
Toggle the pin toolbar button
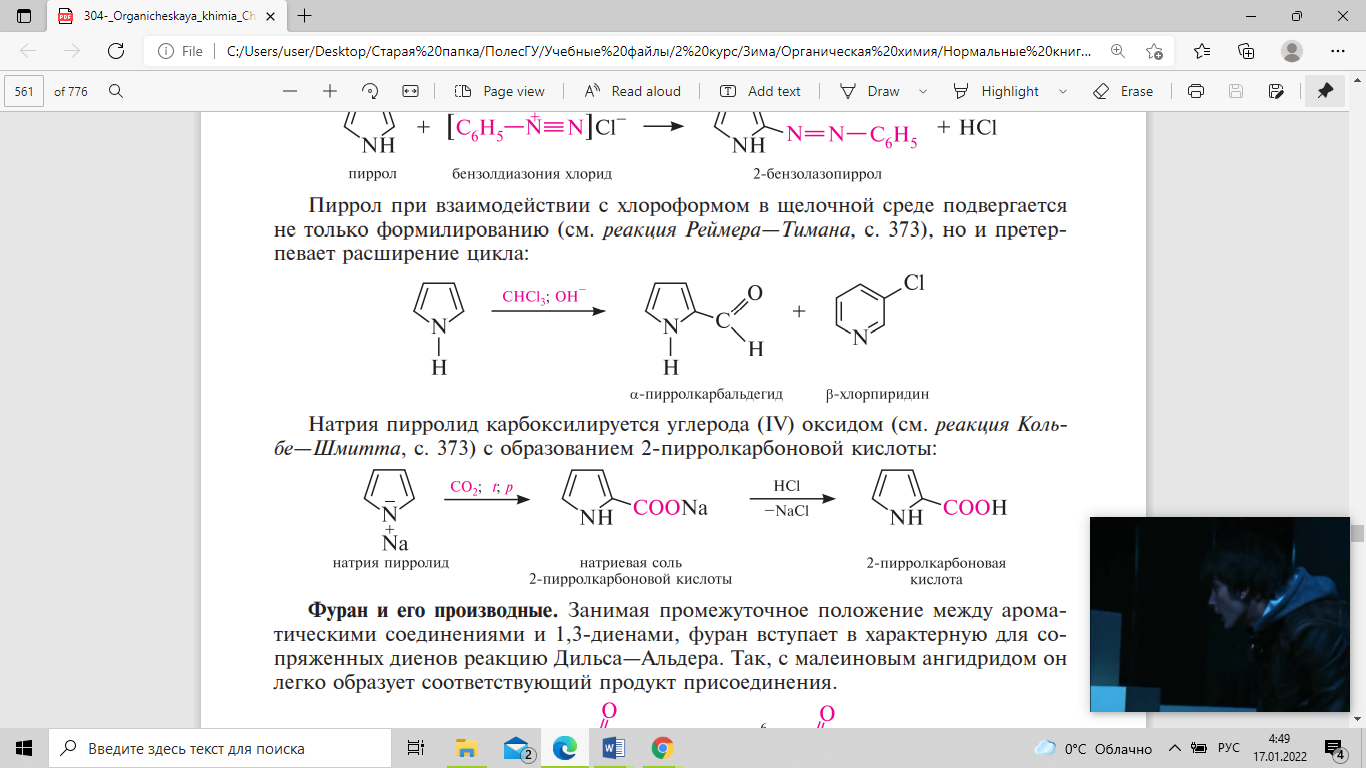coord(1325,91)
